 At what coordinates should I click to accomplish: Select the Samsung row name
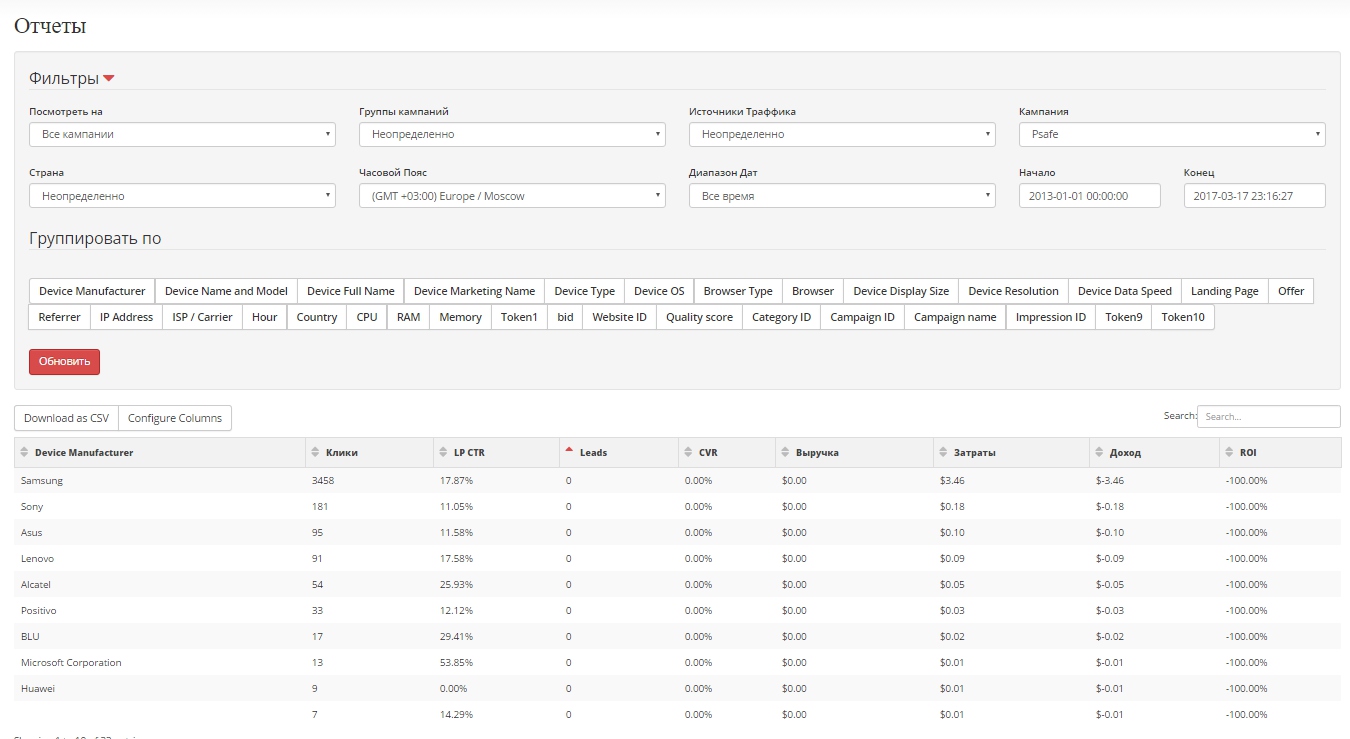pos(42,481)
